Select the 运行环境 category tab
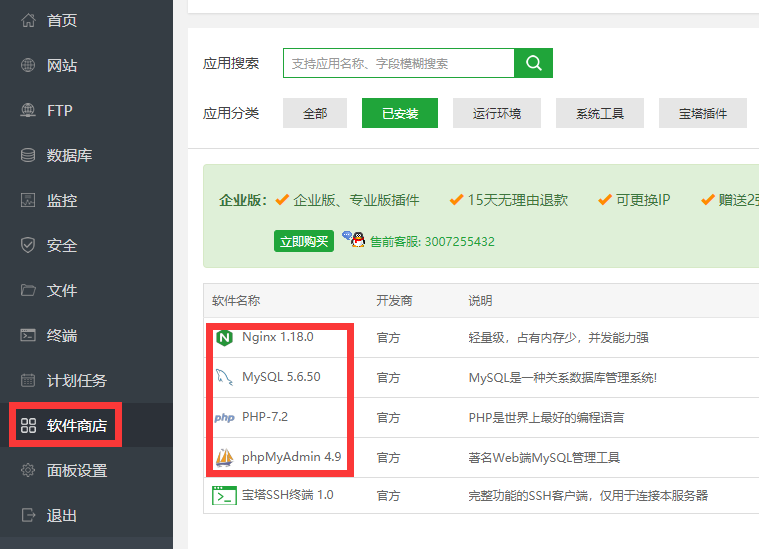The width and height of the screenshot is (759, 549). (x=497, y=113)
